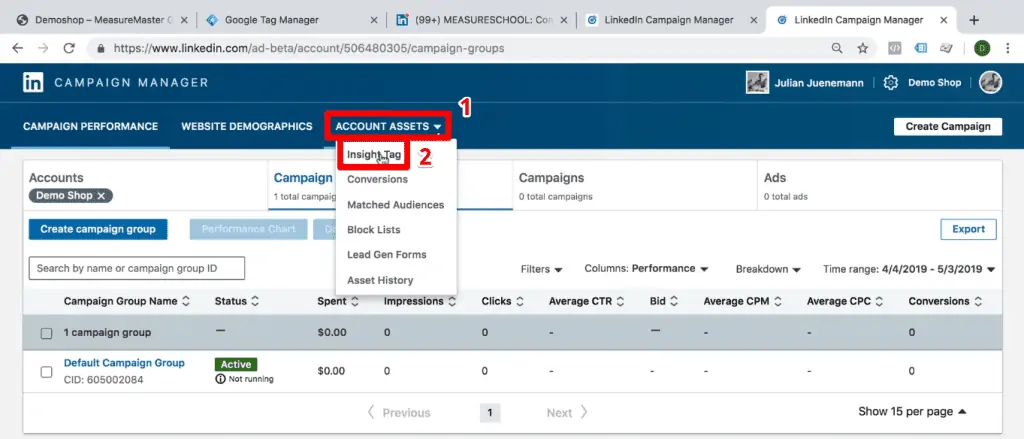Click the zoom magnifier in address bar
The height and width of the screenshot is (439, 1024).
[x=837, y=48]
